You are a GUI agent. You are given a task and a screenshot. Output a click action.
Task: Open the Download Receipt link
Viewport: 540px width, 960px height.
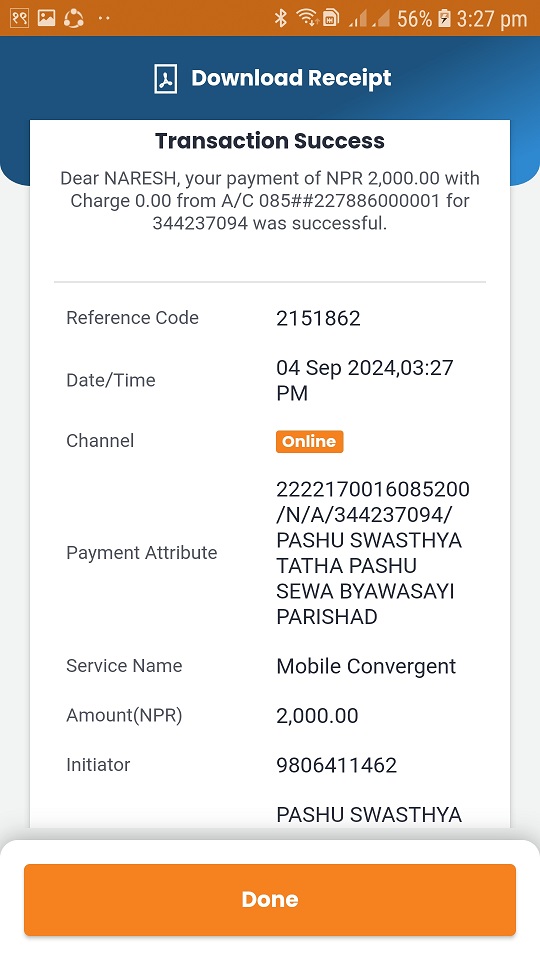coord(291,78)
